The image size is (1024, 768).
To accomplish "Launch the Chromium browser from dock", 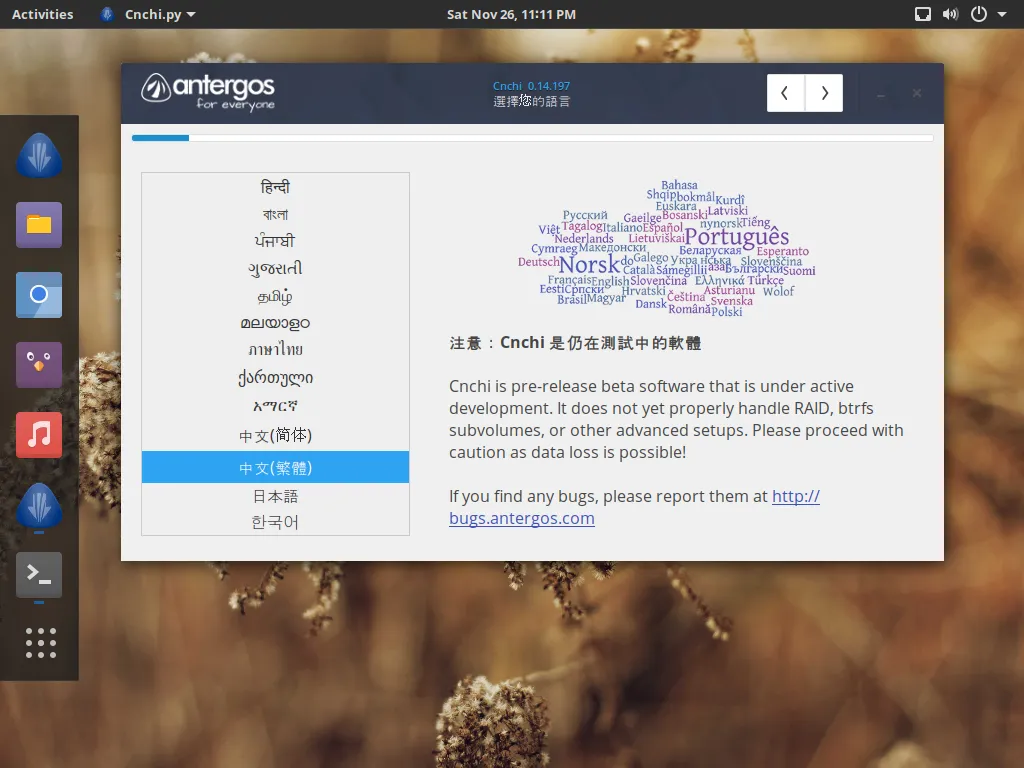I will (x=39, y=295).
